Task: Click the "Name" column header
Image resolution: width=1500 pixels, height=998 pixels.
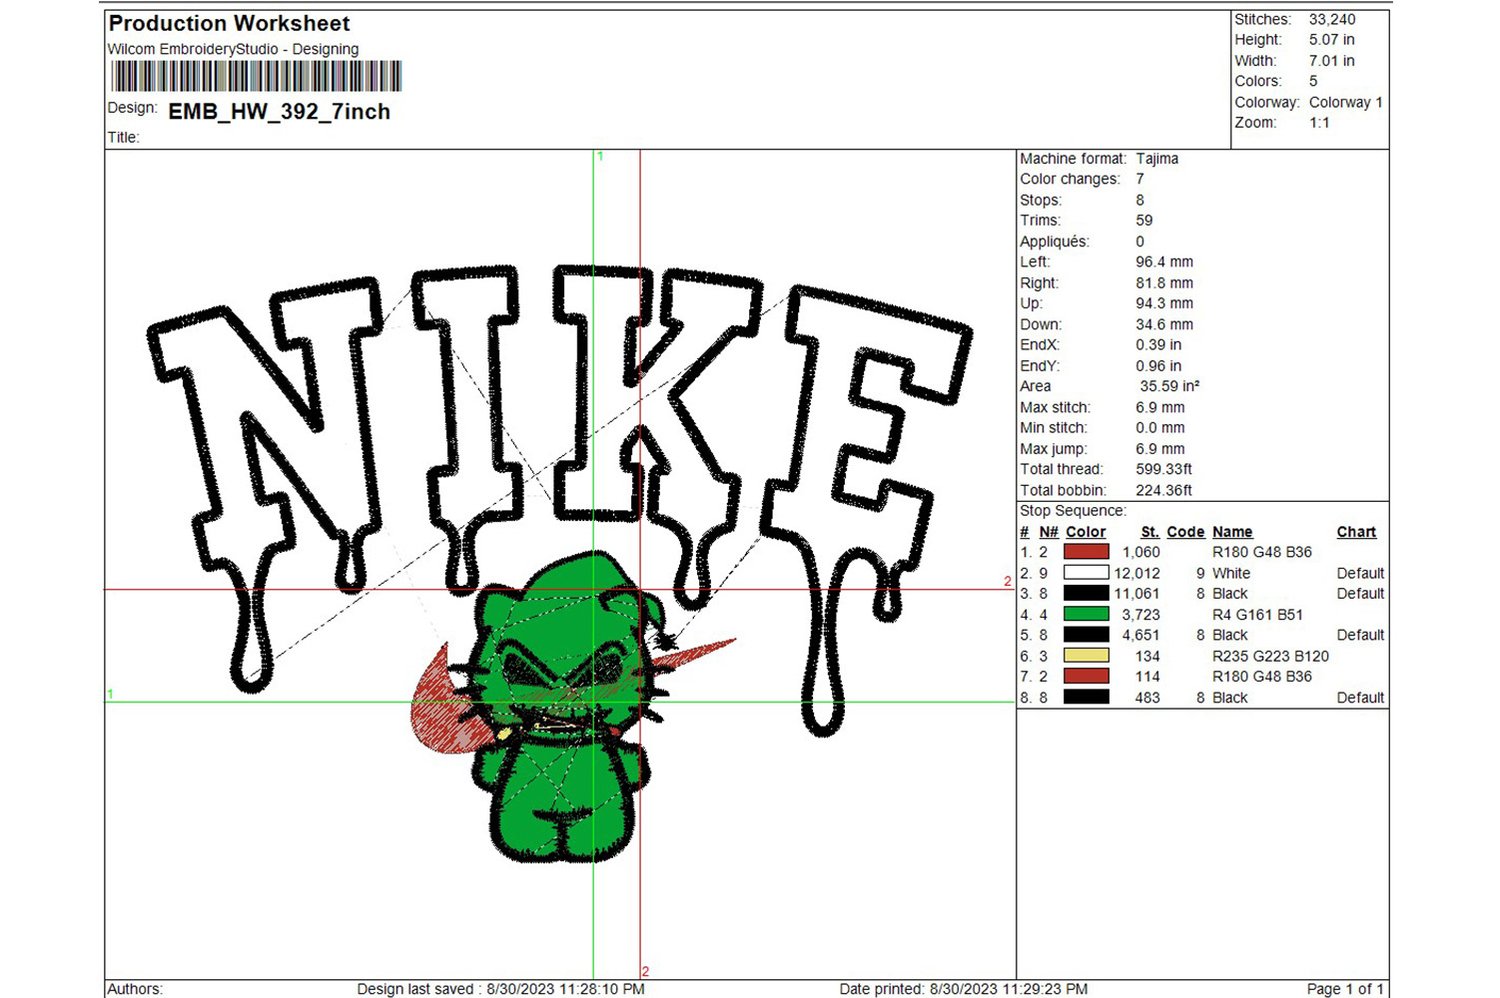Action: click(x=1233, y=532)
